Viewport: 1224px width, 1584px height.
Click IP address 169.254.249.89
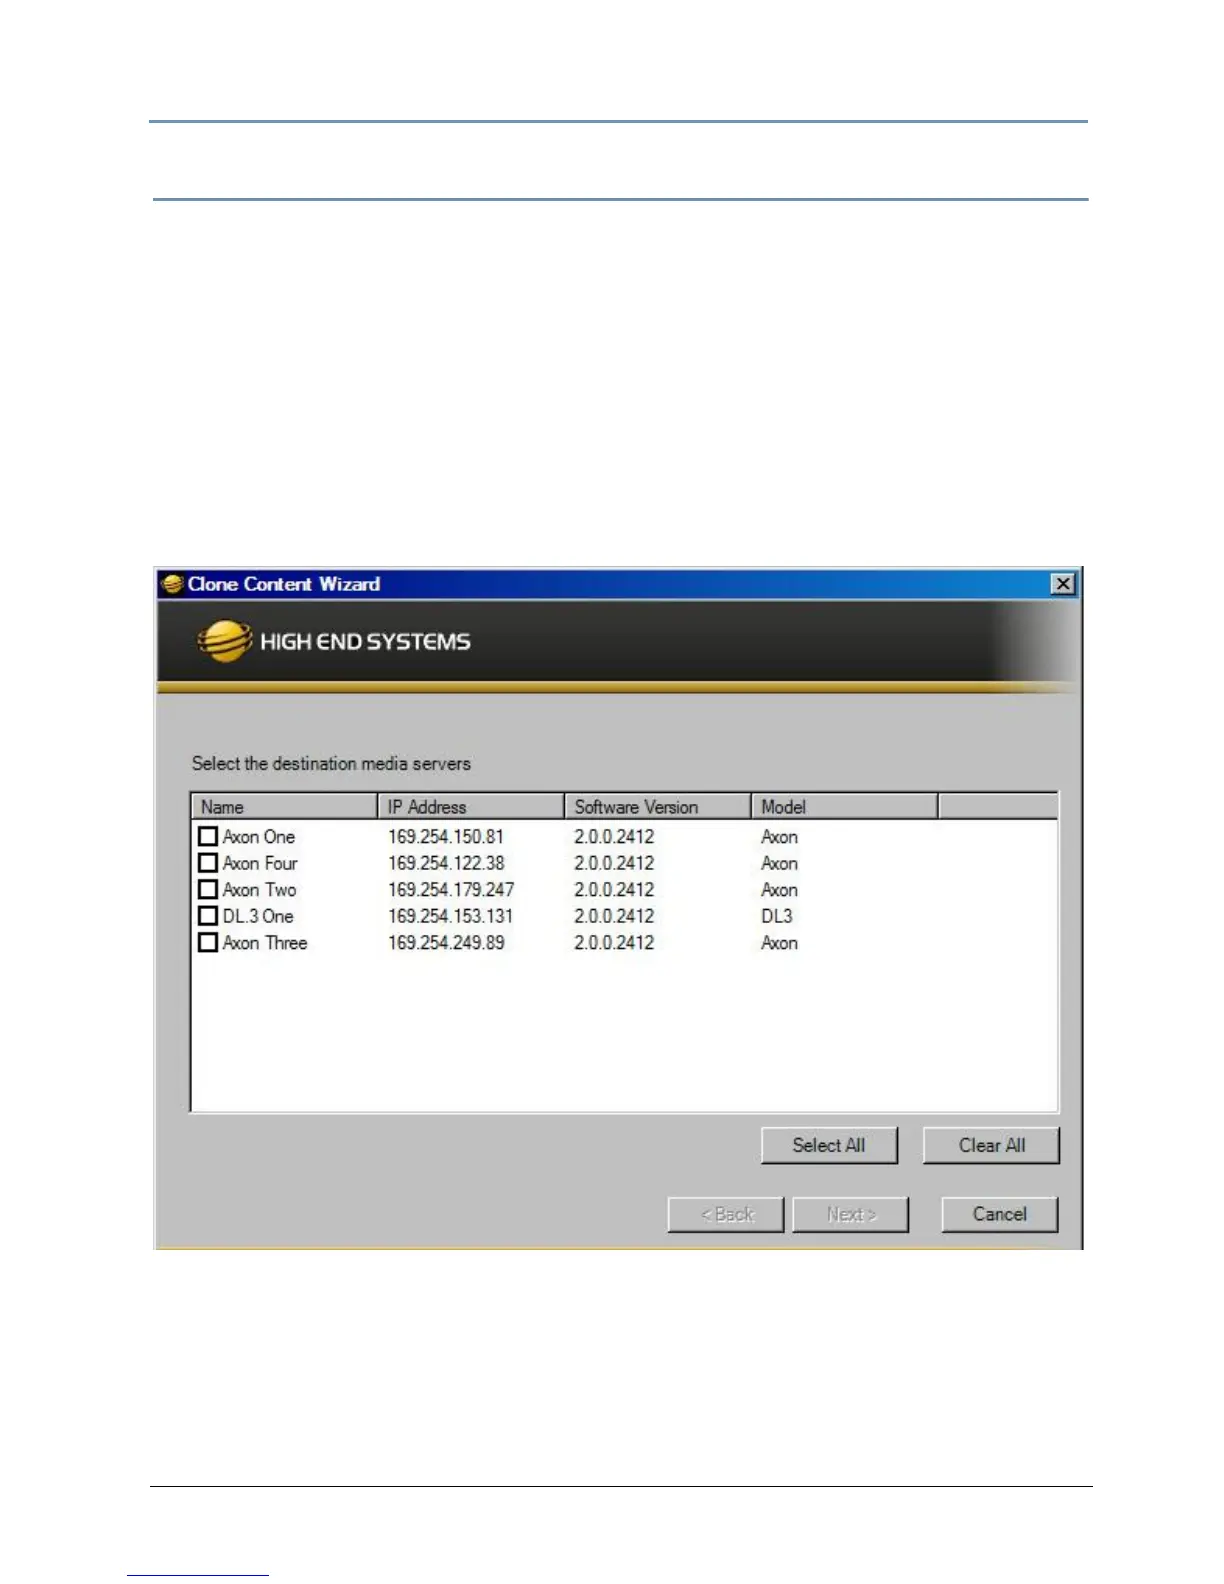(446, 943)
